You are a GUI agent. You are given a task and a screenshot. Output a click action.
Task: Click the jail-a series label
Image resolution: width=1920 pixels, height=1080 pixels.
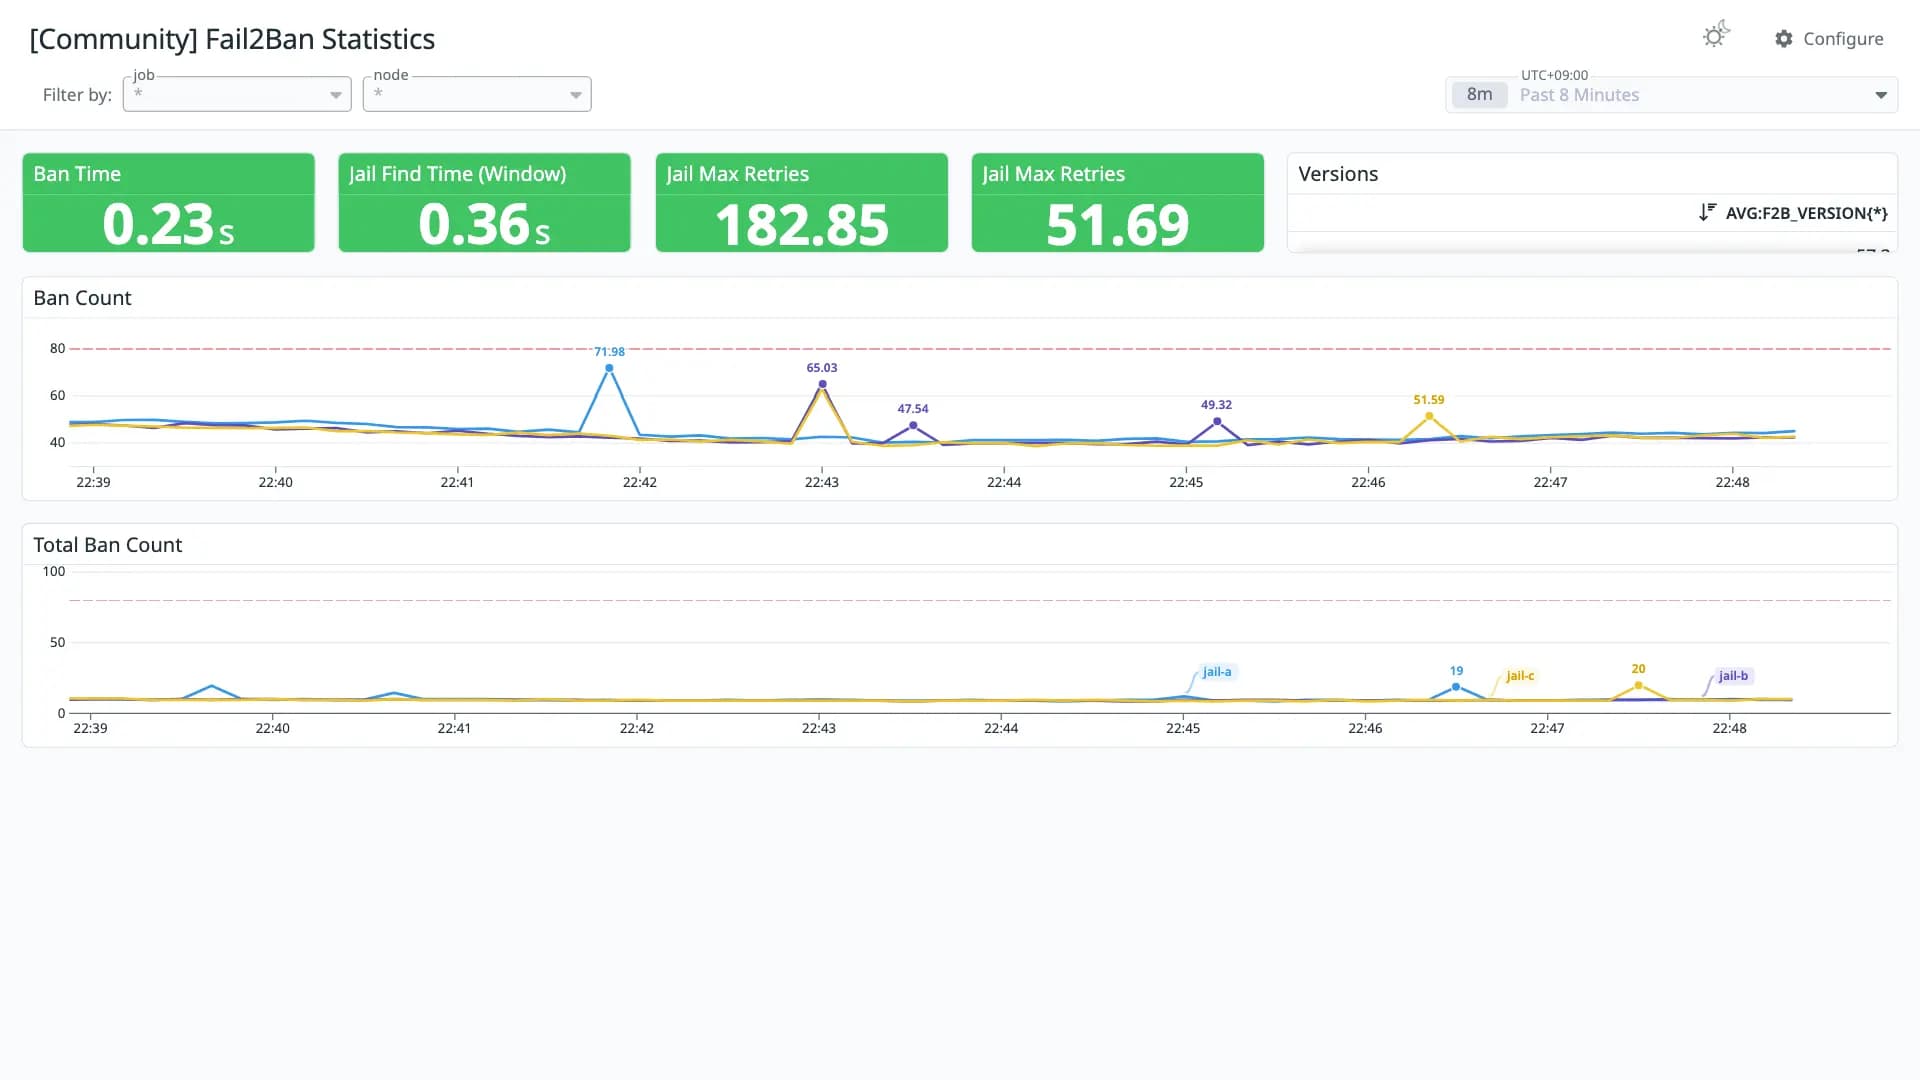pos(1217,672)
